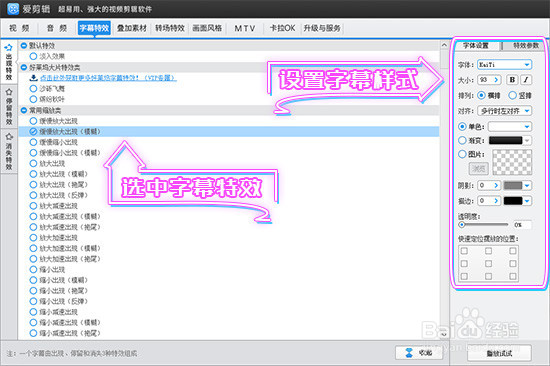Image resolution: width=550 pixels, height=366 pixels.
Task: Click the checkered image preview thumbnail
Action: pyautogui.click(x=512, y=162)
